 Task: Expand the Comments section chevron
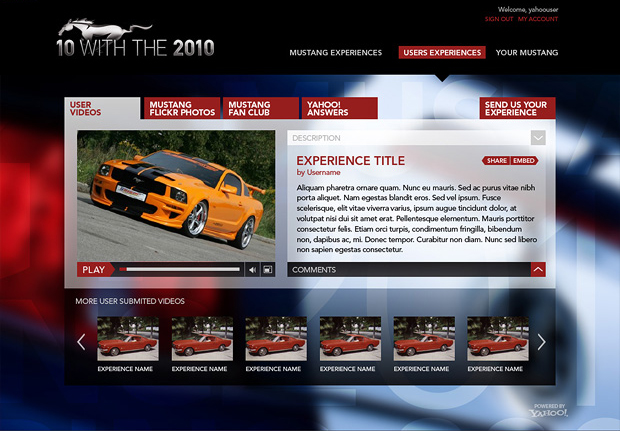pyautogui.click(x=538, y=269)
